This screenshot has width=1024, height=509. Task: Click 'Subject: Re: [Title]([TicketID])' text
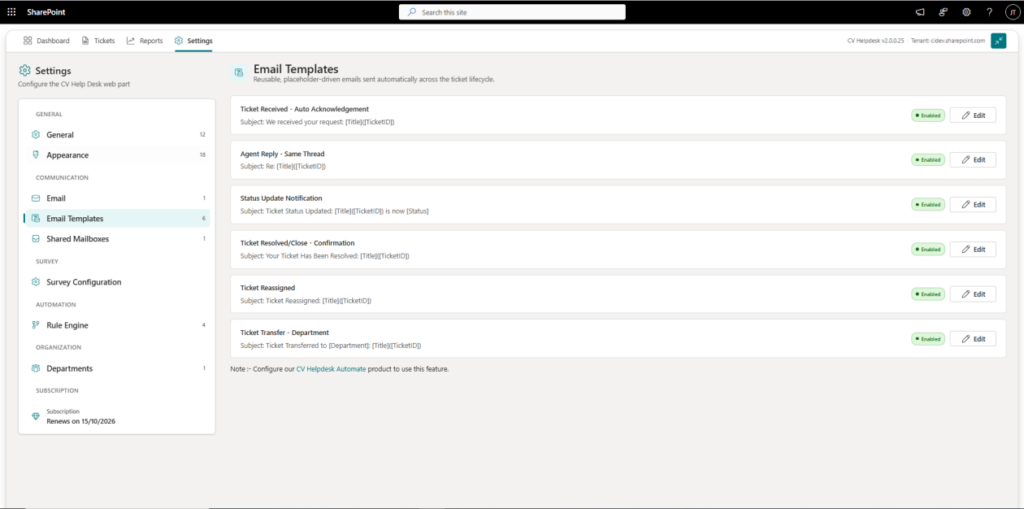pos(283,167)
